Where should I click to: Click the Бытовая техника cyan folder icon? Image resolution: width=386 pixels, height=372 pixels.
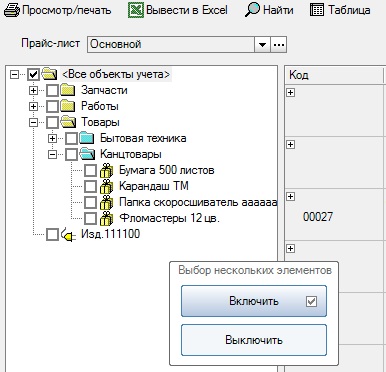(87, 138)
